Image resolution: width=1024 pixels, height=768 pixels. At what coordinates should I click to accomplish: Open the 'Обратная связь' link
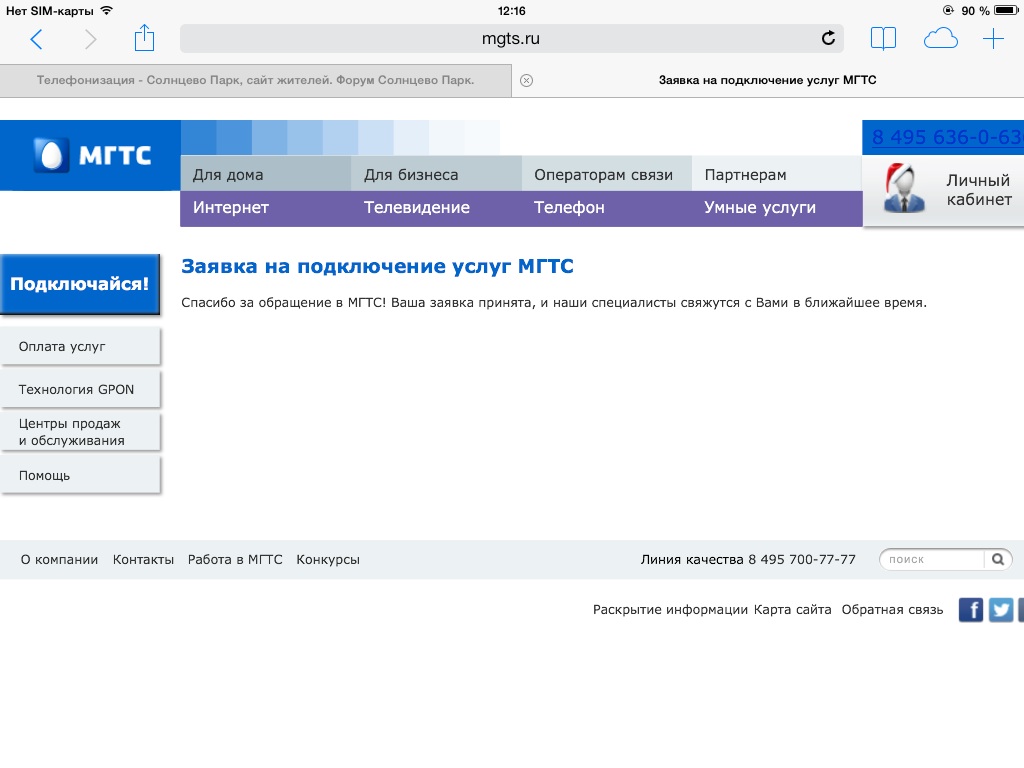(892, 610)
